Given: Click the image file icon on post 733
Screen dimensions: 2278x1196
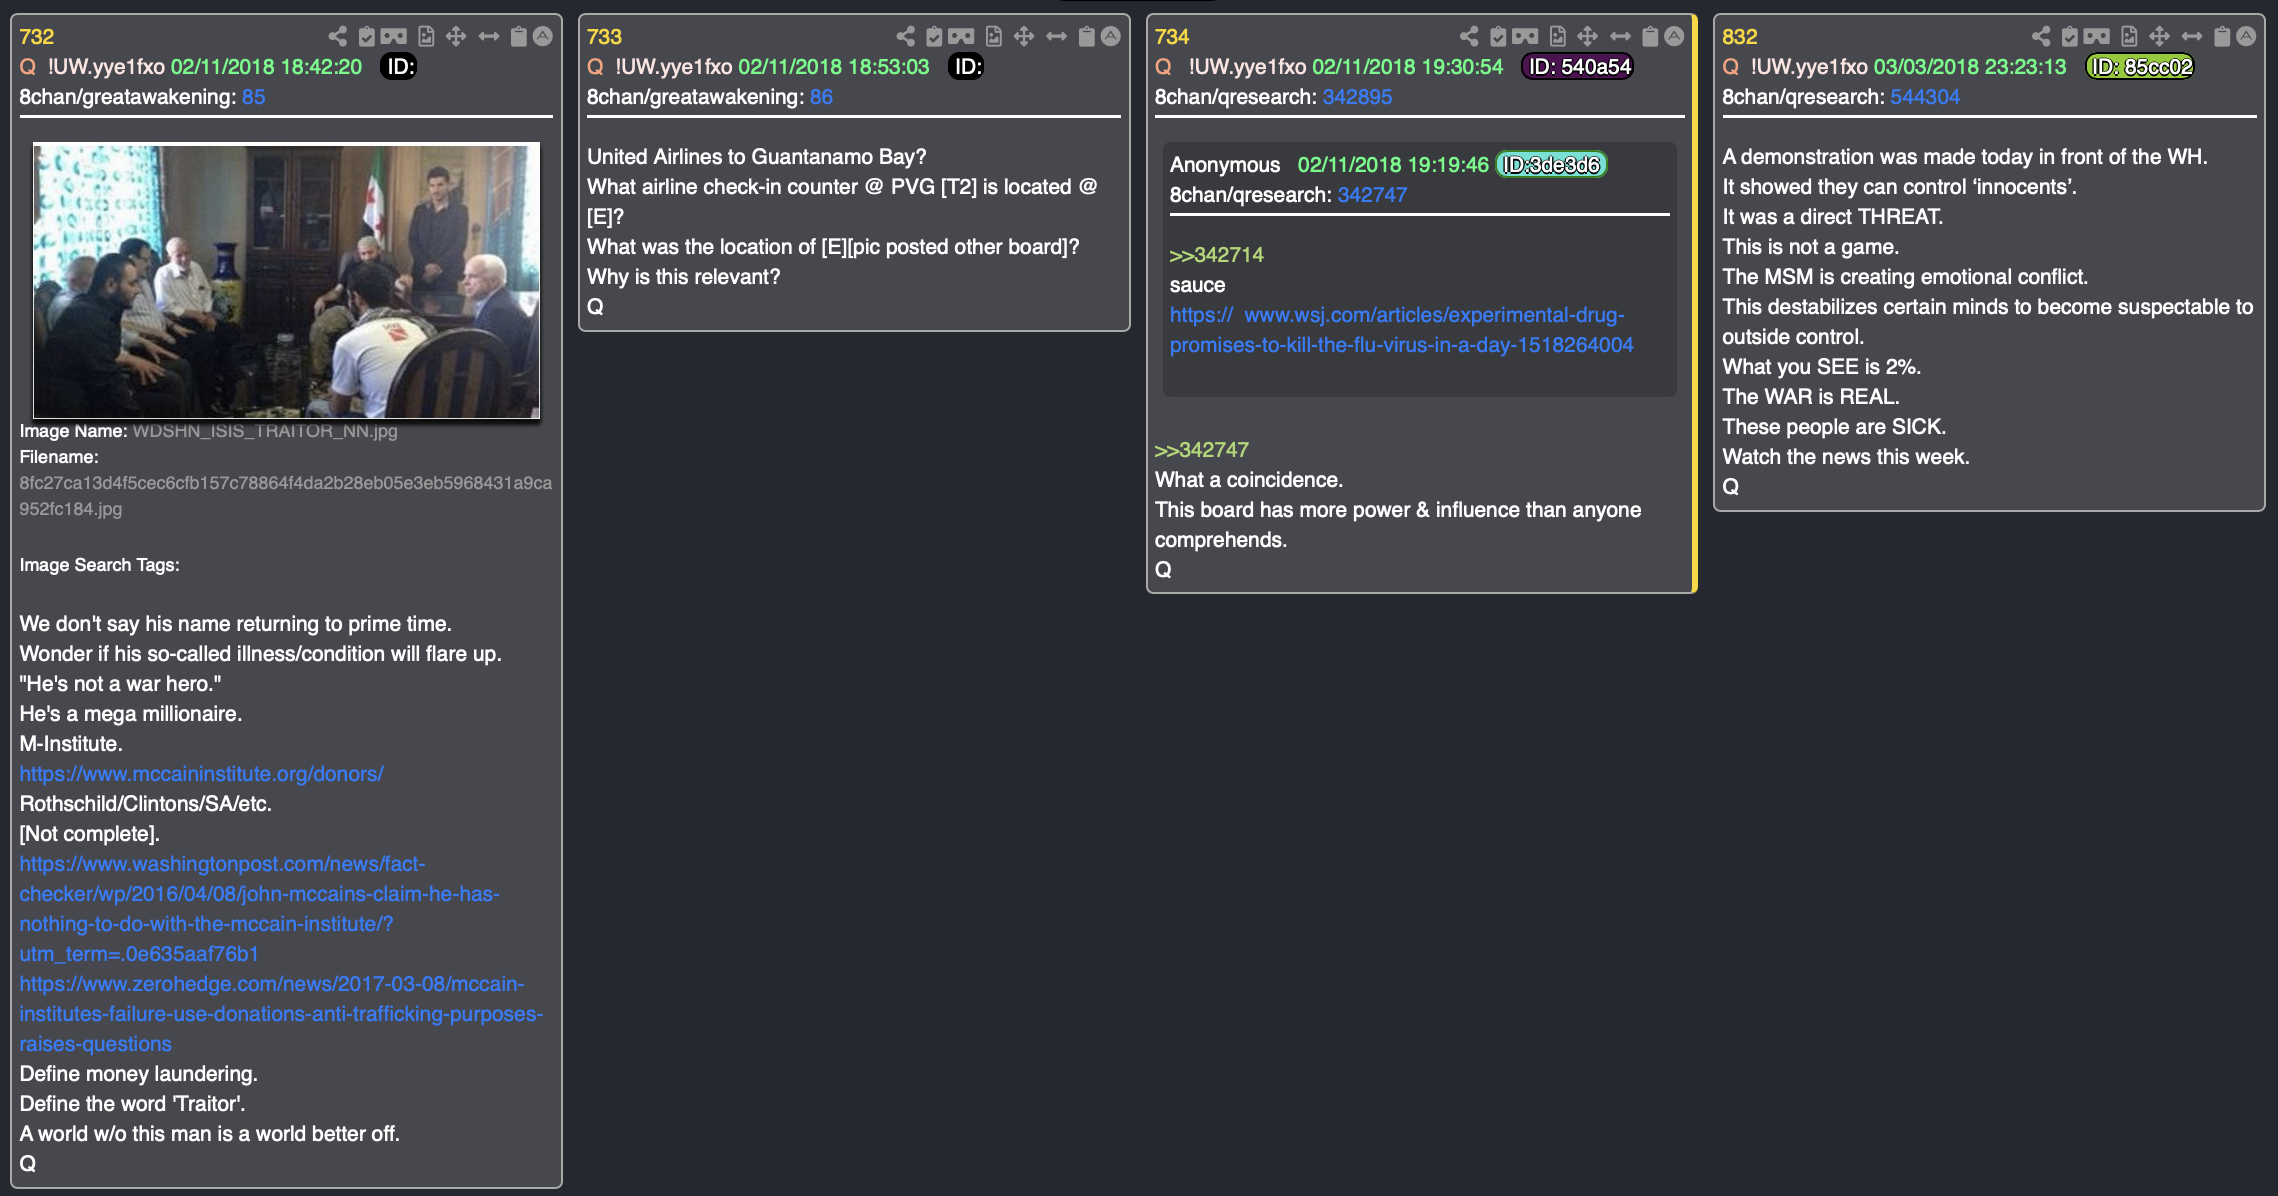Looking at the screenshot, I should (x=994, y=37).
